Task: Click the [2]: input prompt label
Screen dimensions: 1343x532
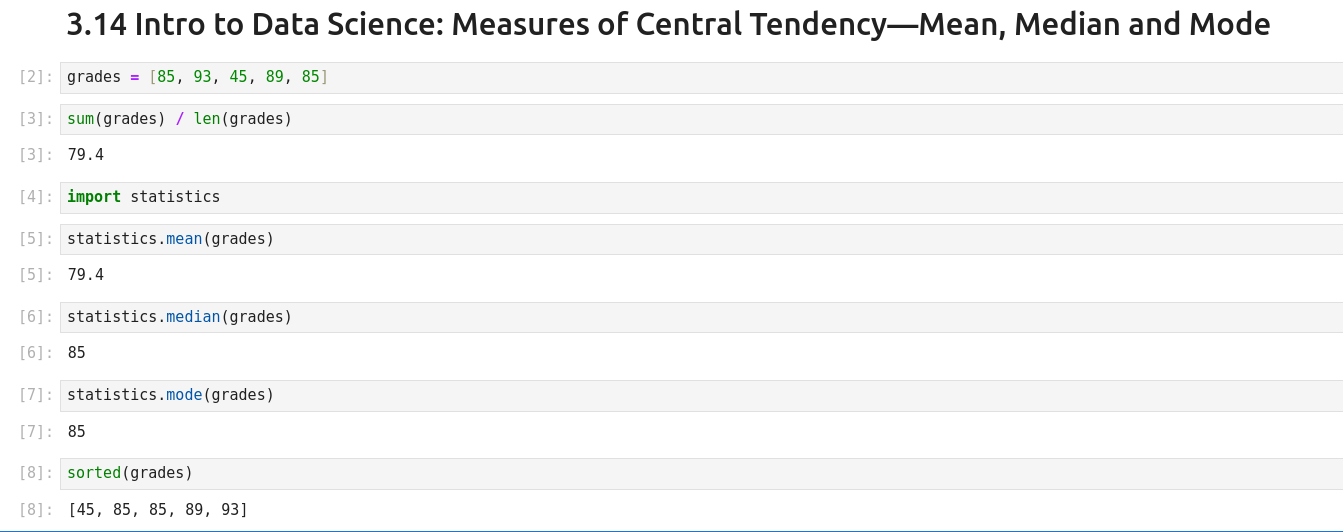Action: tap(36, 77)
